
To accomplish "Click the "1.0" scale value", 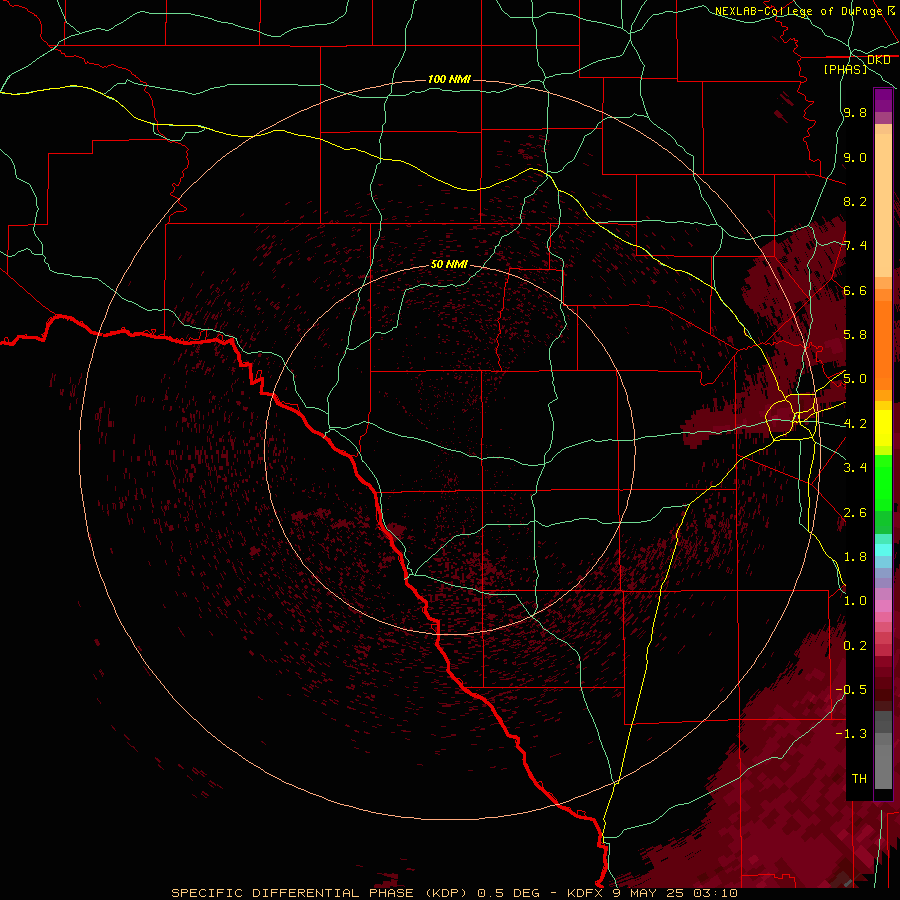I will [x=855, y=601].
